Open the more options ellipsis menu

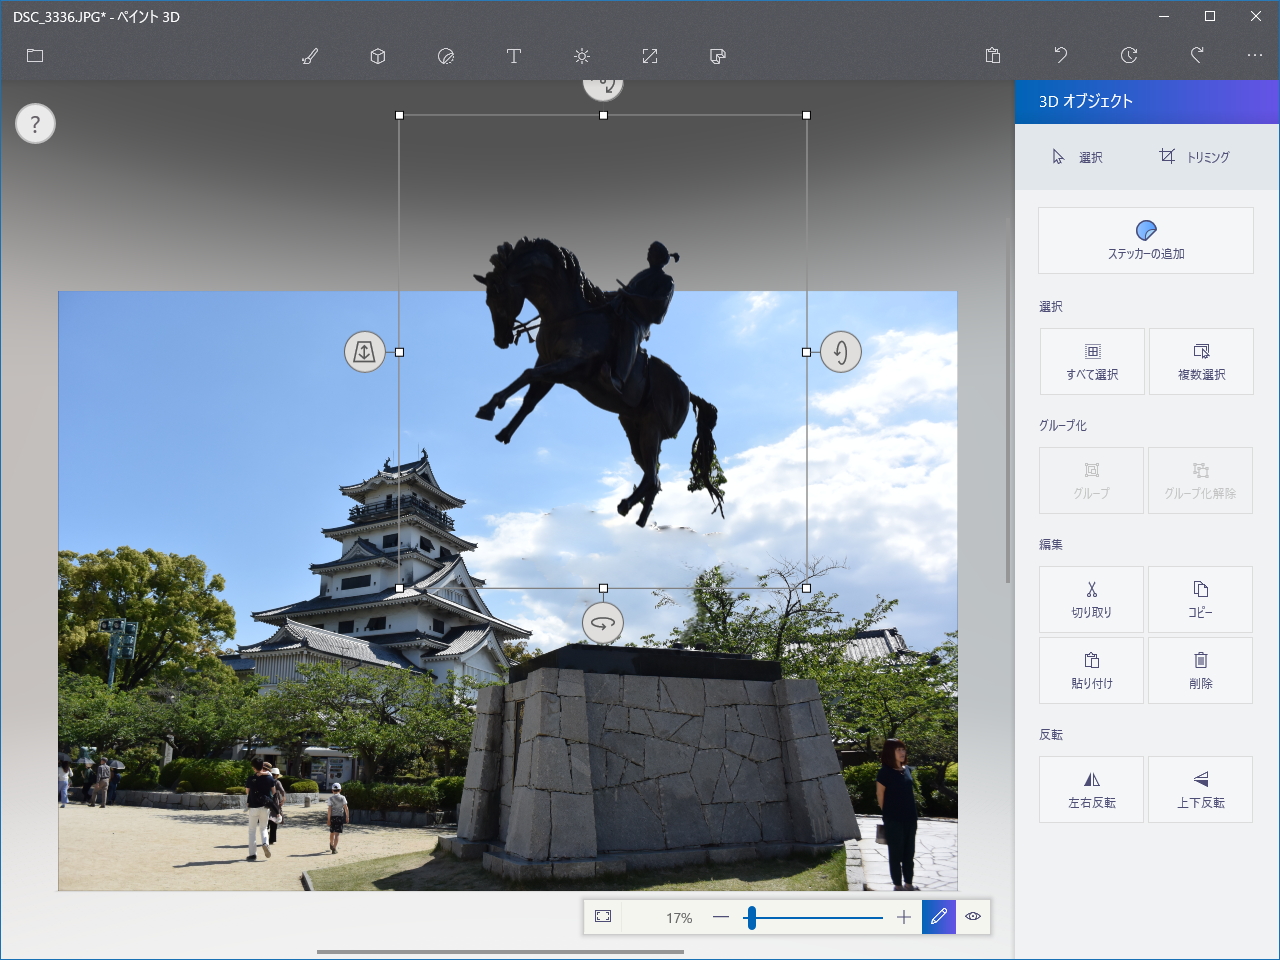(x=1255, y=56)
